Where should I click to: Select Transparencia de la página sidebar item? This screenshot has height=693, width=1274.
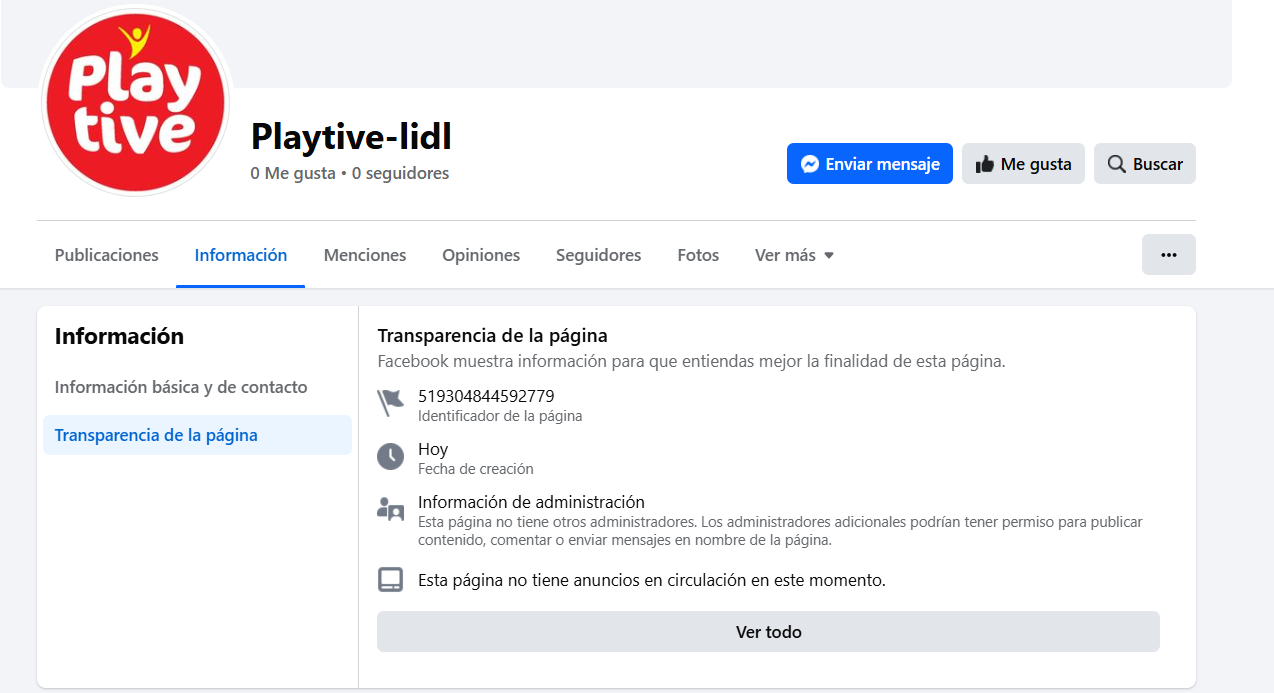(x=197, y=435)
